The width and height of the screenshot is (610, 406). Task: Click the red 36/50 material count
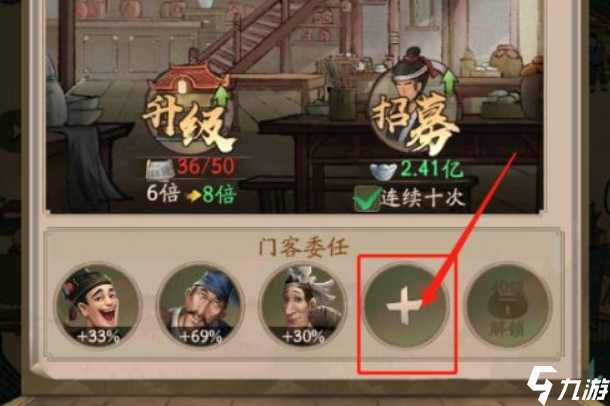206,167
